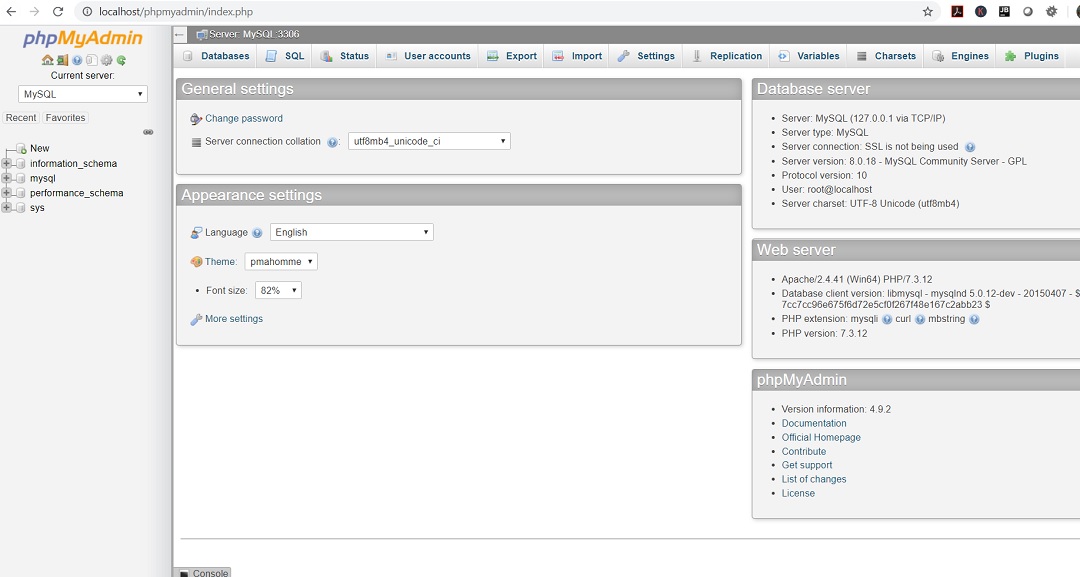This screenshot has width=1080, height=577.
Task: Open the License link
Action: click(798, 494)
